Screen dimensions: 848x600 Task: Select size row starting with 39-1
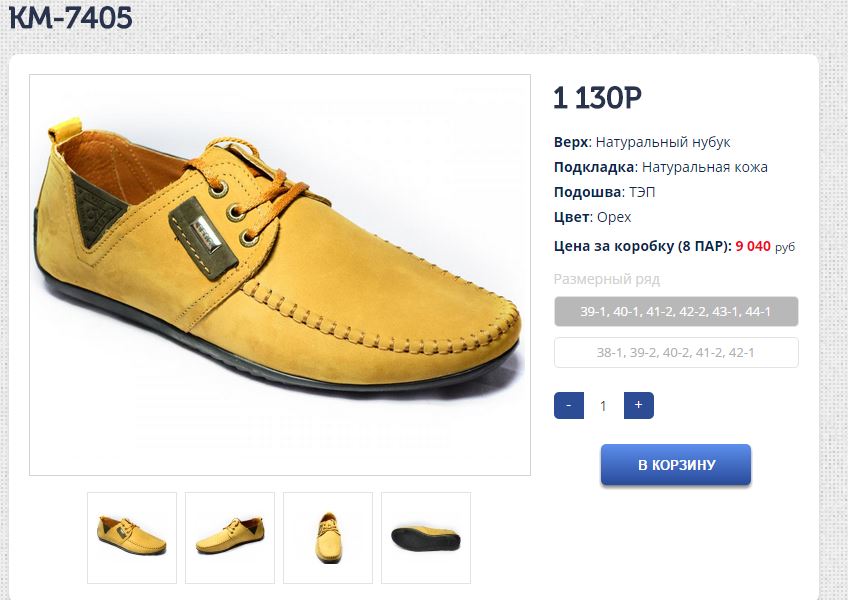pyautogui.click(x=676, y=312)
